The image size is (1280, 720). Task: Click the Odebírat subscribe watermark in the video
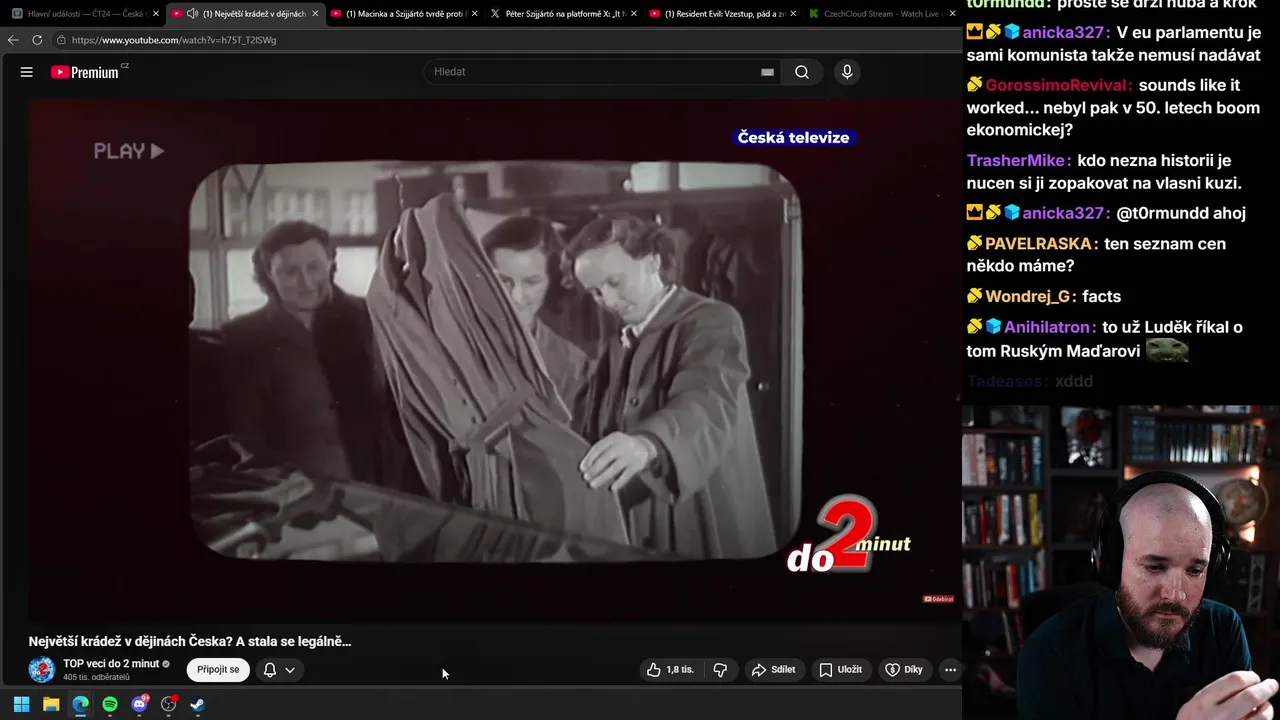tap(938, 599)
